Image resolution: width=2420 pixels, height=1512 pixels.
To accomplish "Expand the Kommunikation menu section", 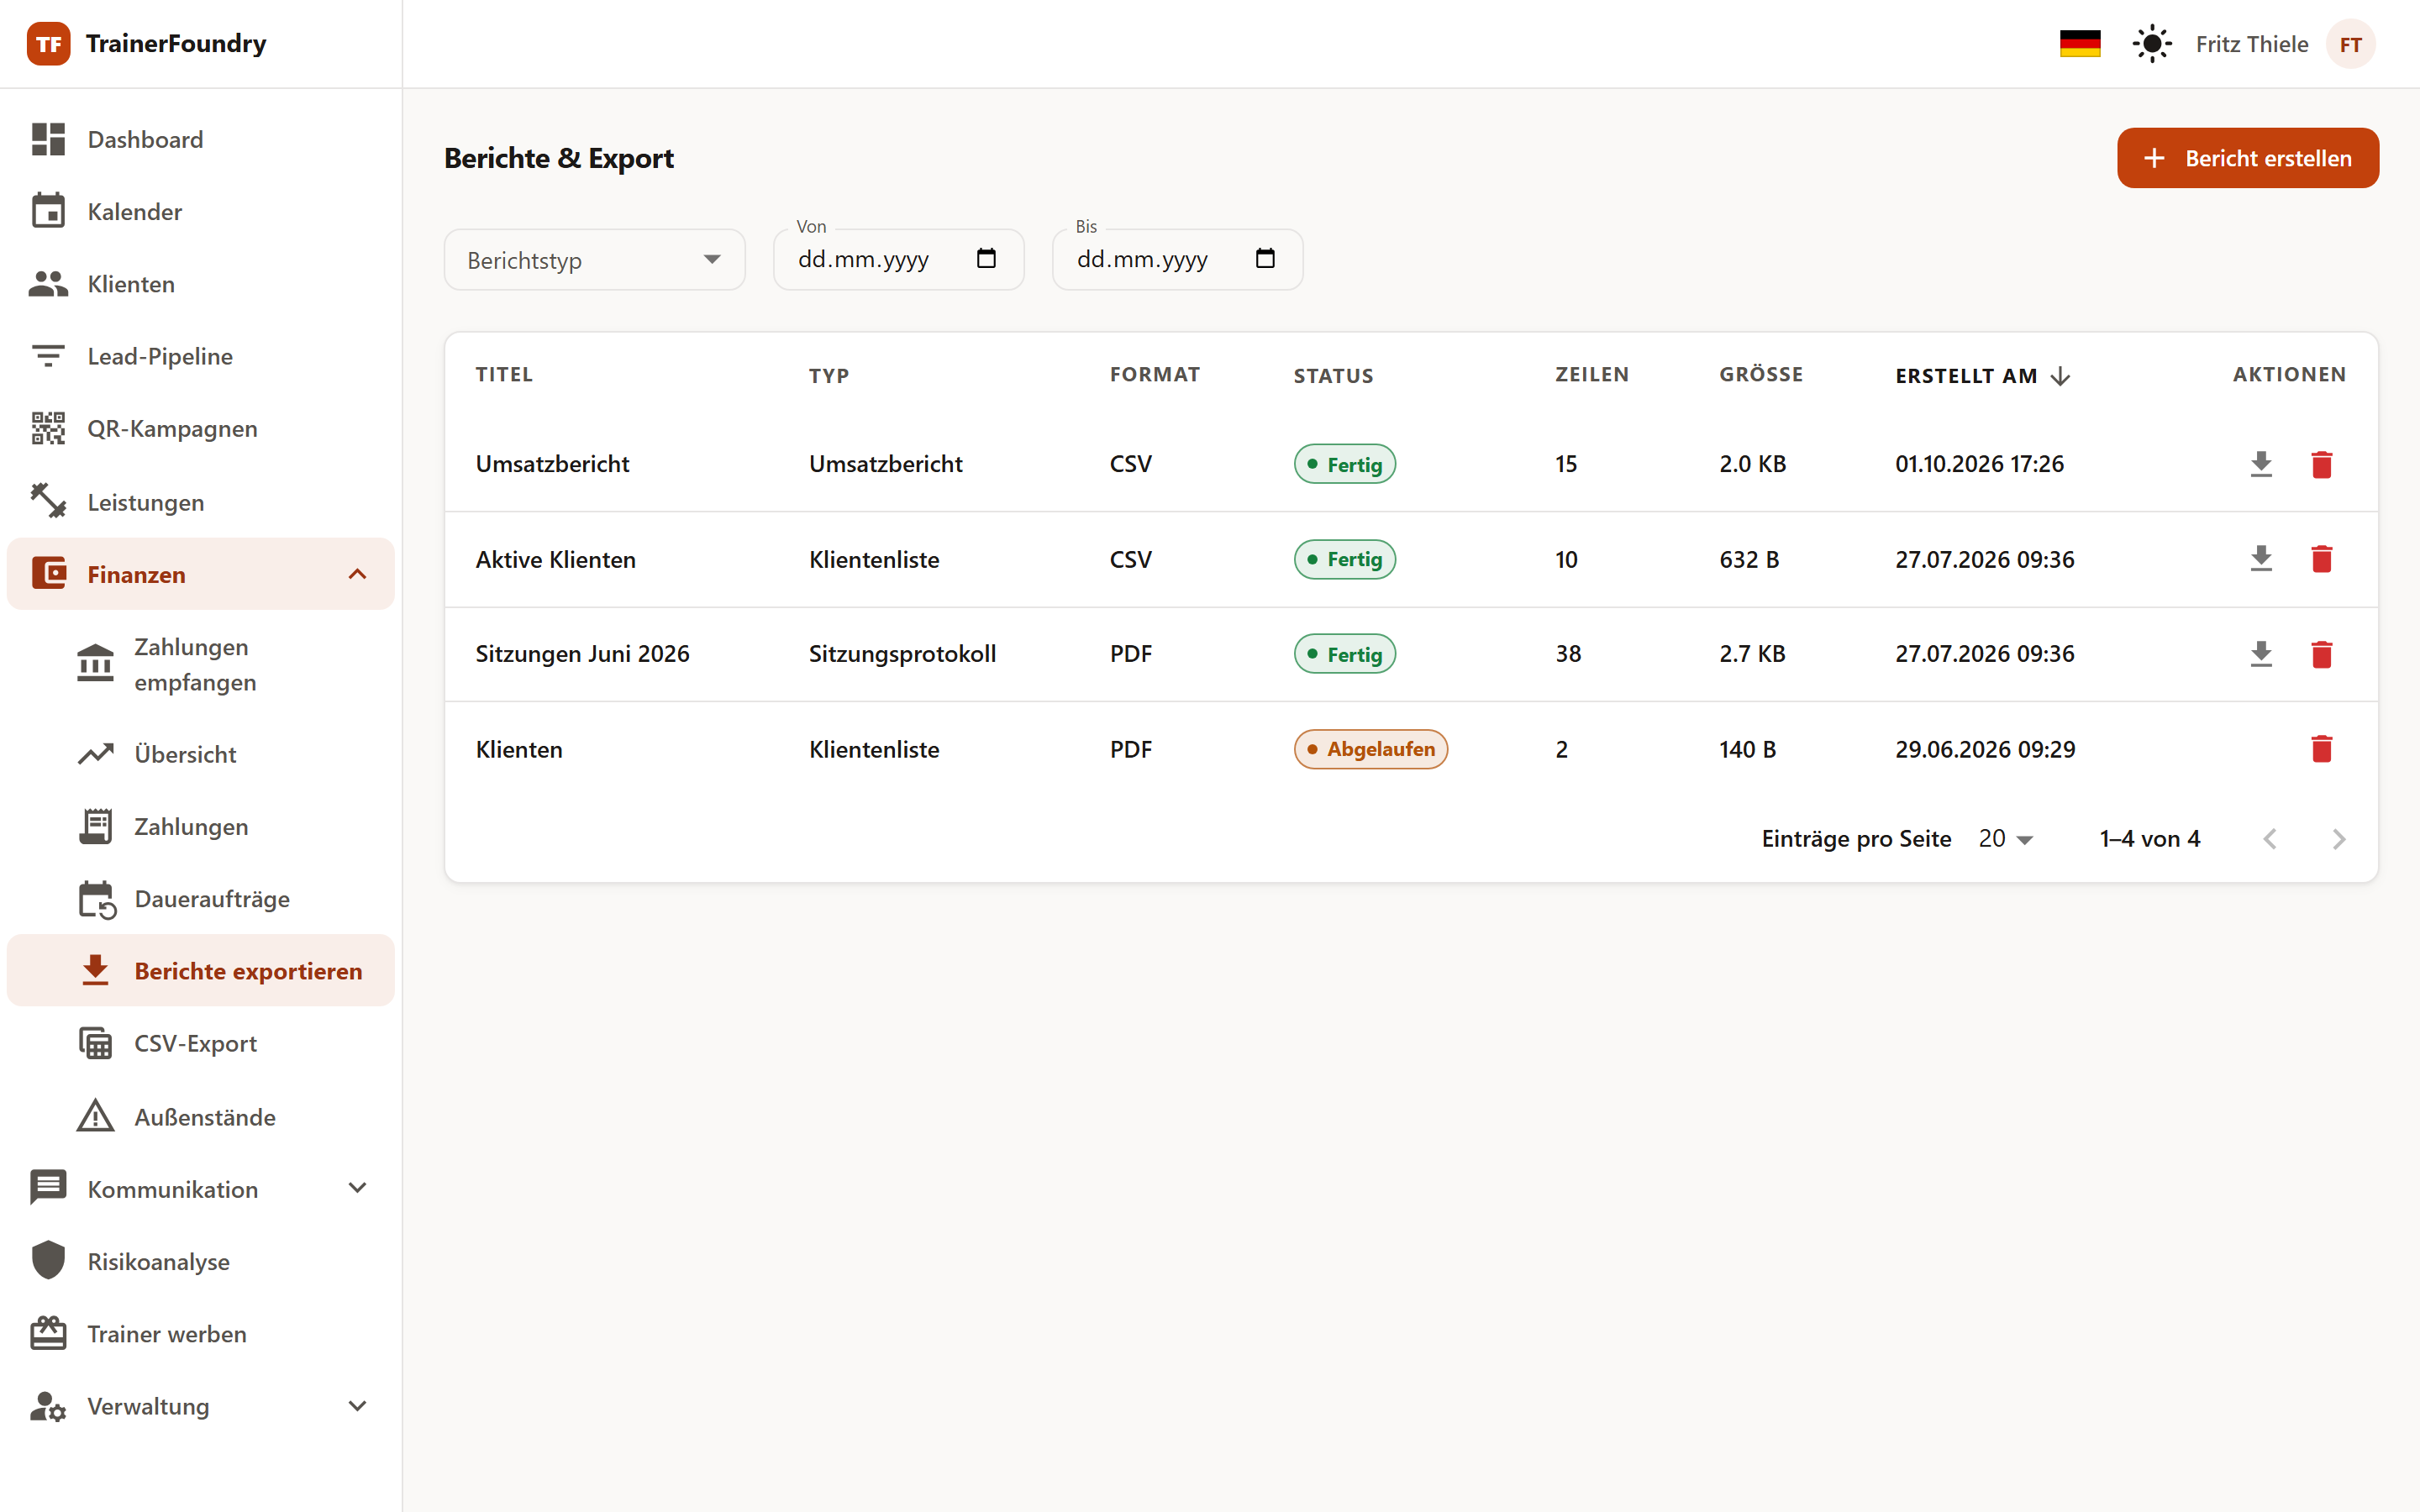I will pos(201,1189).
